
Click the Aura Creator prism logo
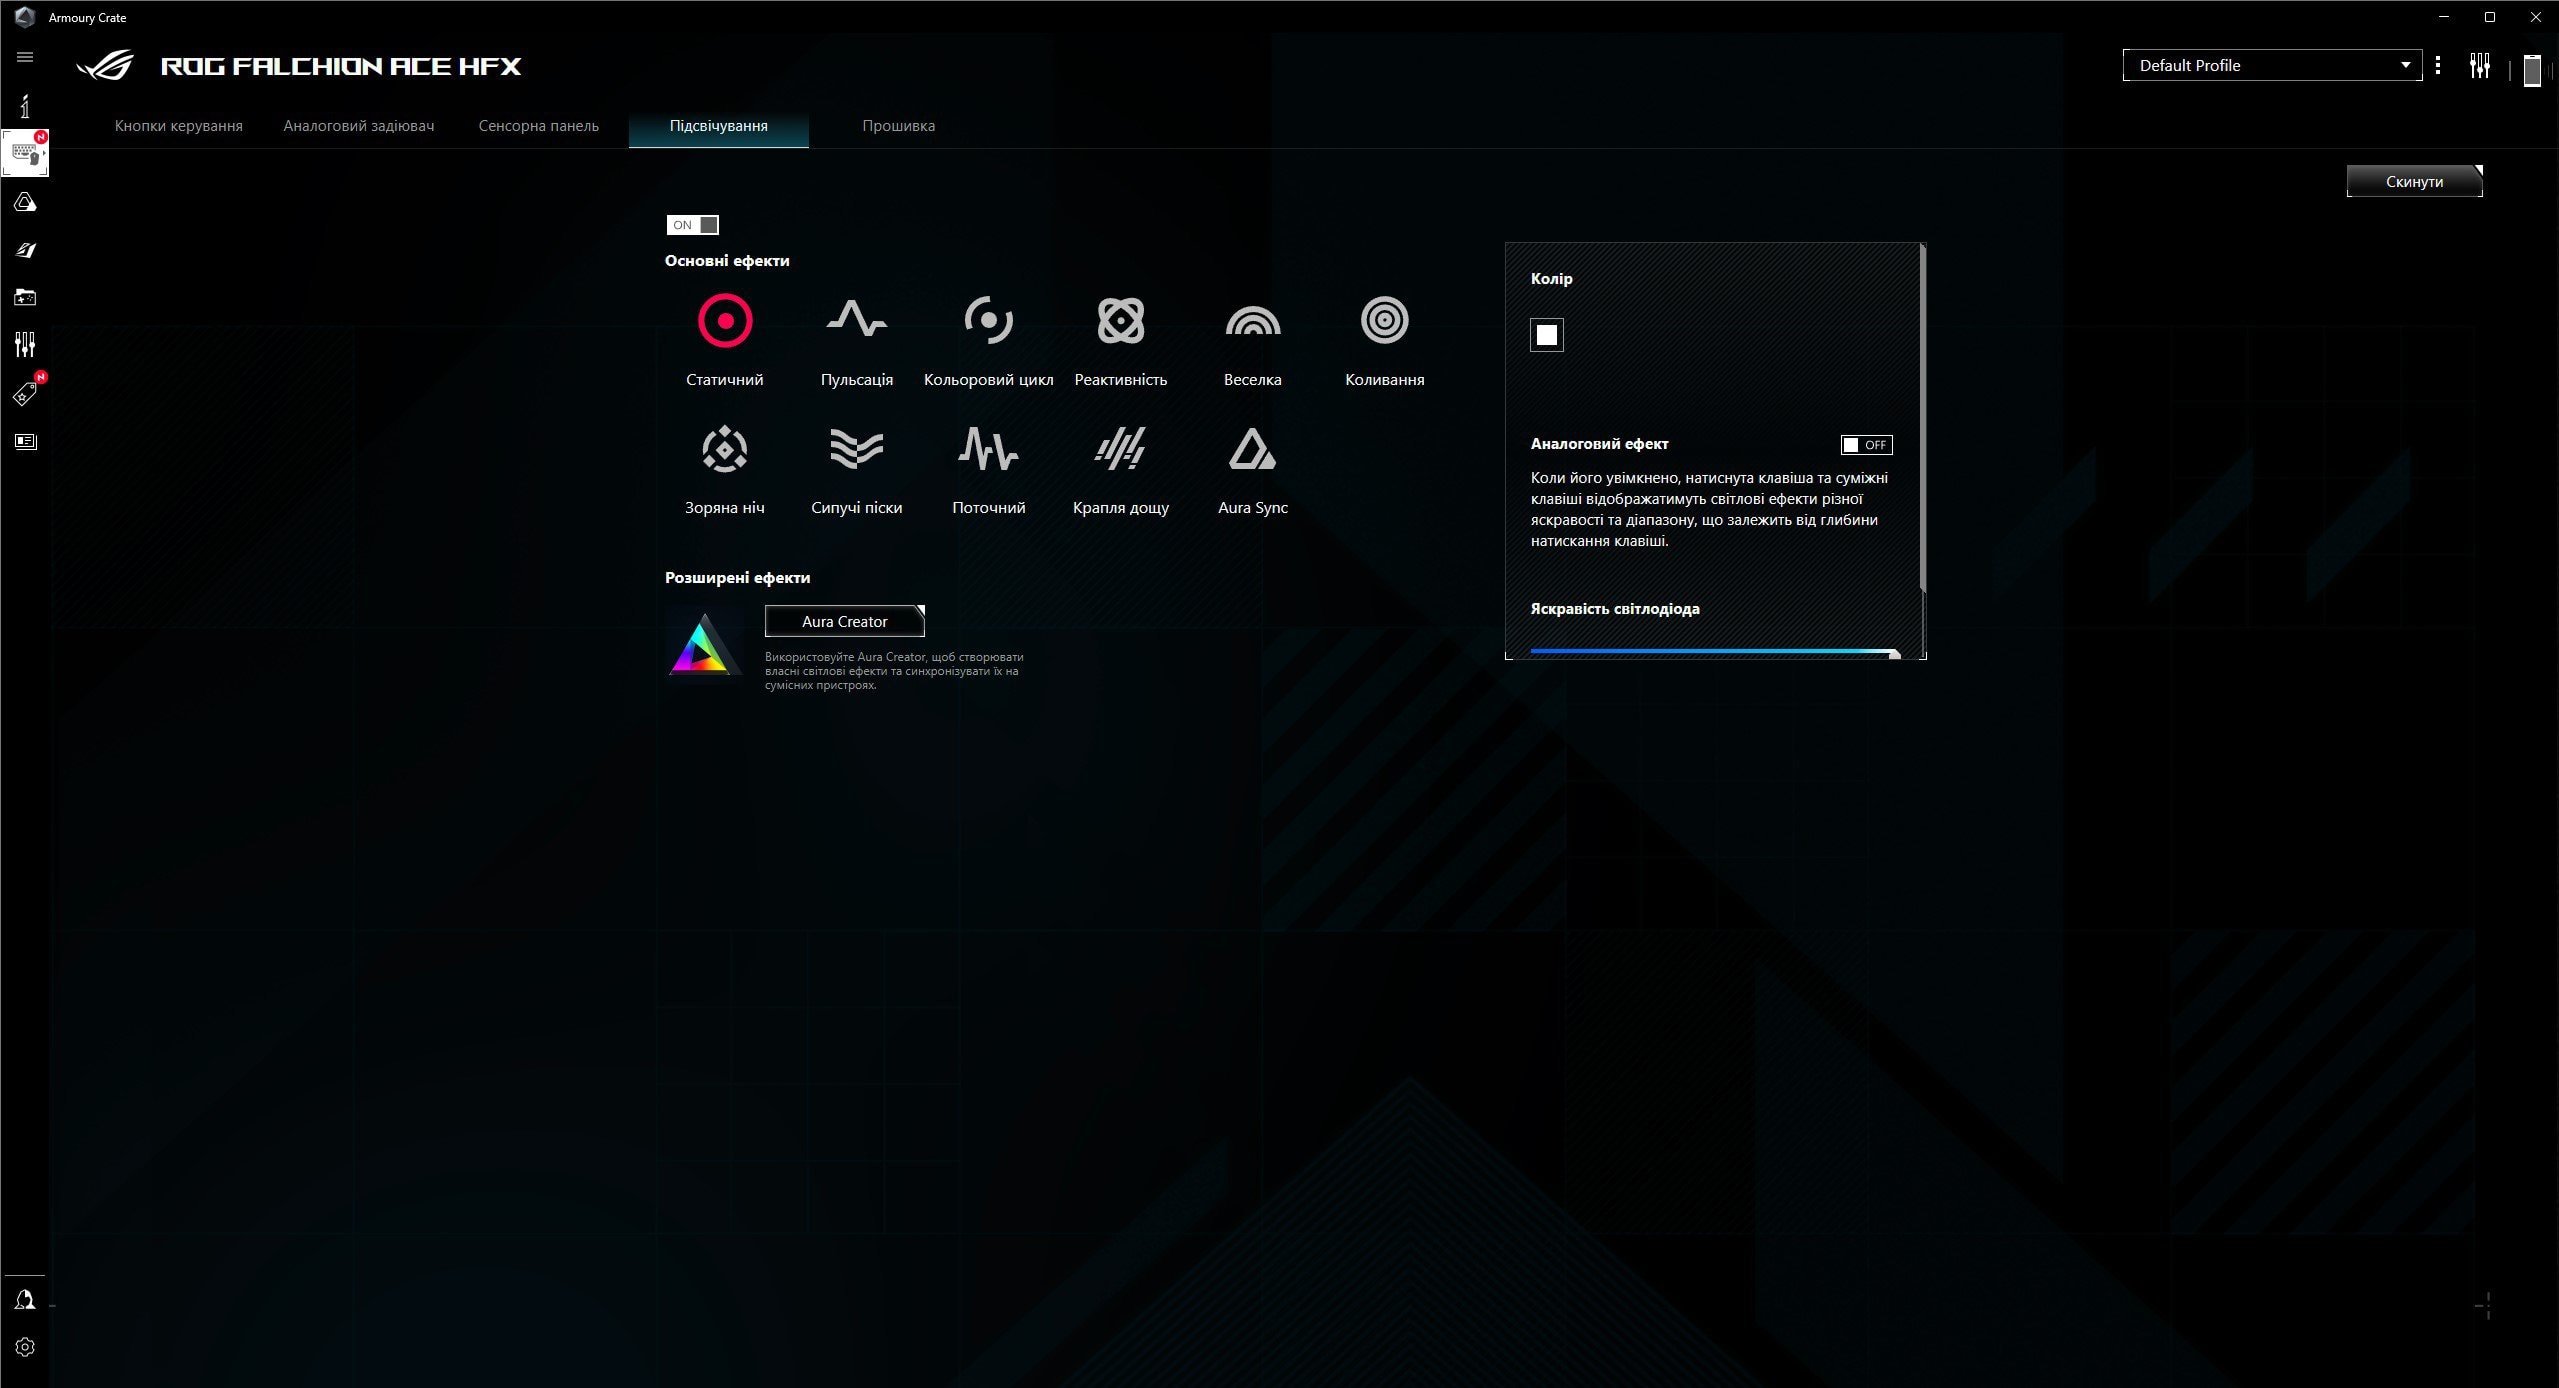coord(704,644)
